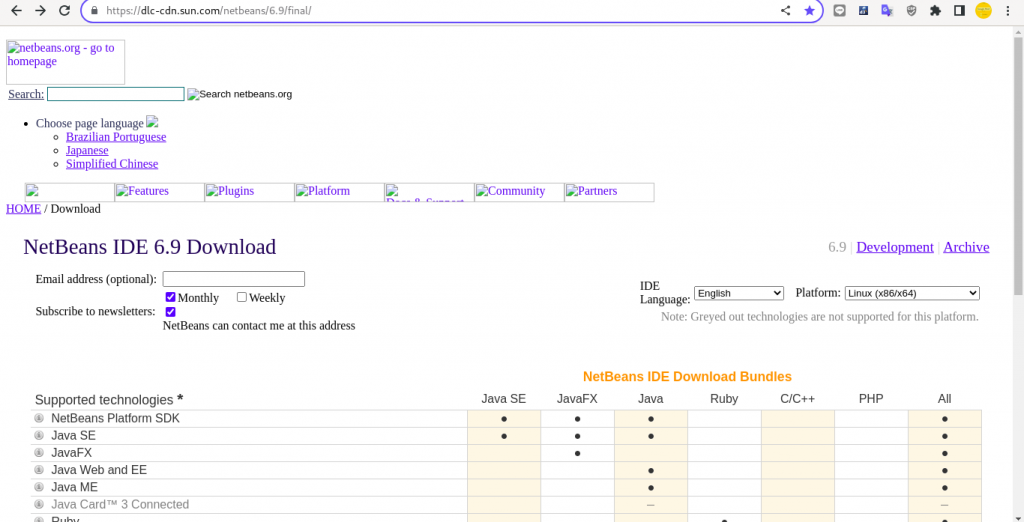Open the Partners navigation tab
This screenshot has width=1024, height=522.
coord(609,192)
